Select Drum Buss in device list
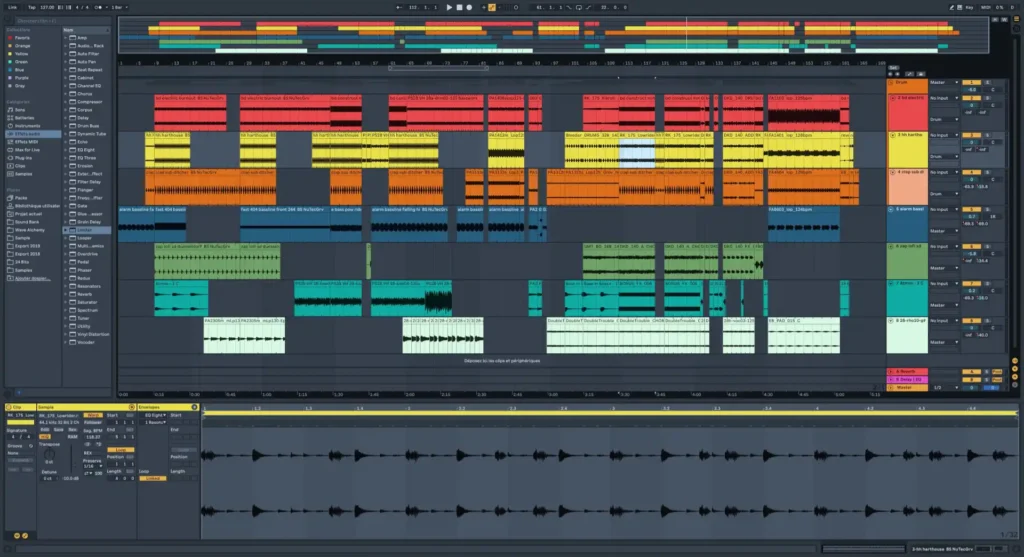The height and width of the screenshot is (557, 1024). [x=88, y=126]
